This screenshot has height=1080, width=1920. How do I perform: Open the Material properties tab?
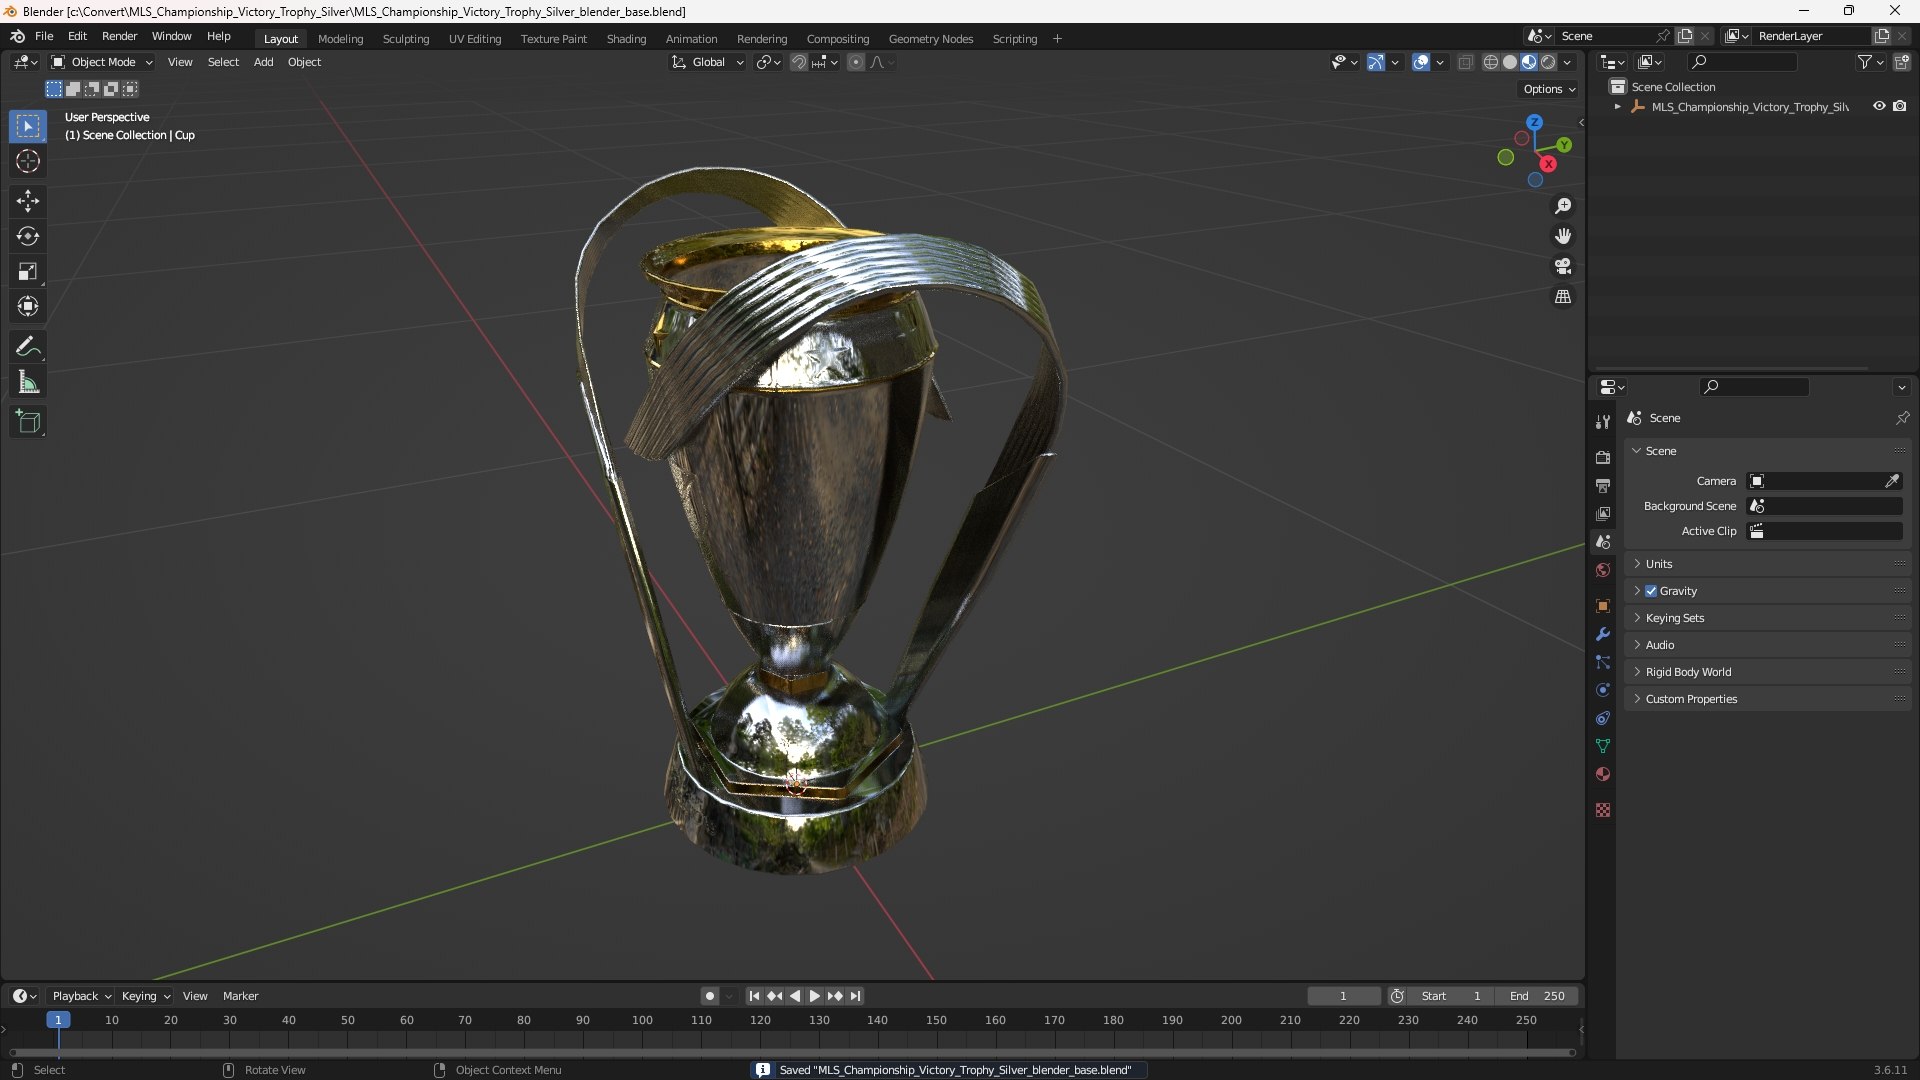point(1603,774)
